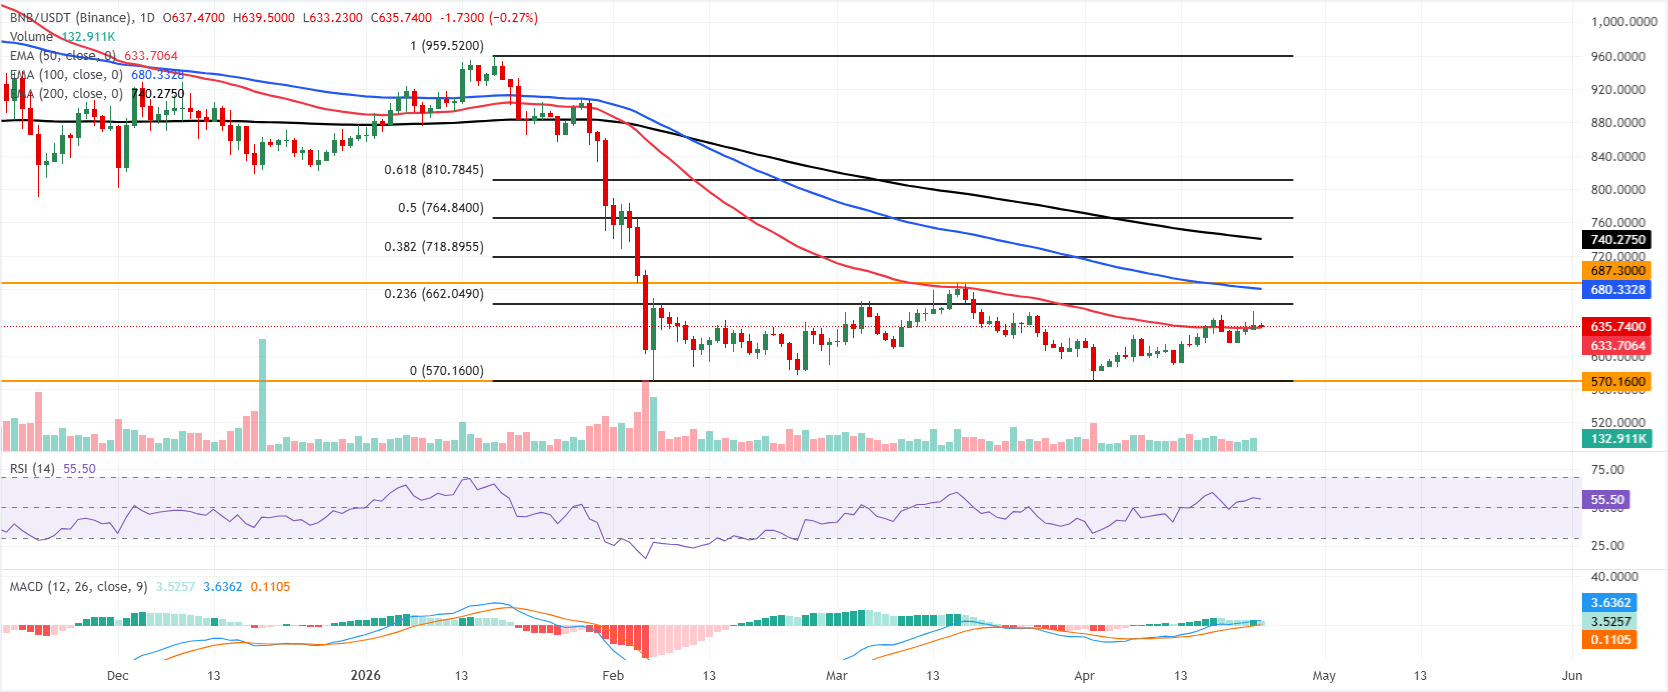Screen dimensions: 1668x692
Task: Select the Feb marker on time axis
Action: click(x=613, y=676)
